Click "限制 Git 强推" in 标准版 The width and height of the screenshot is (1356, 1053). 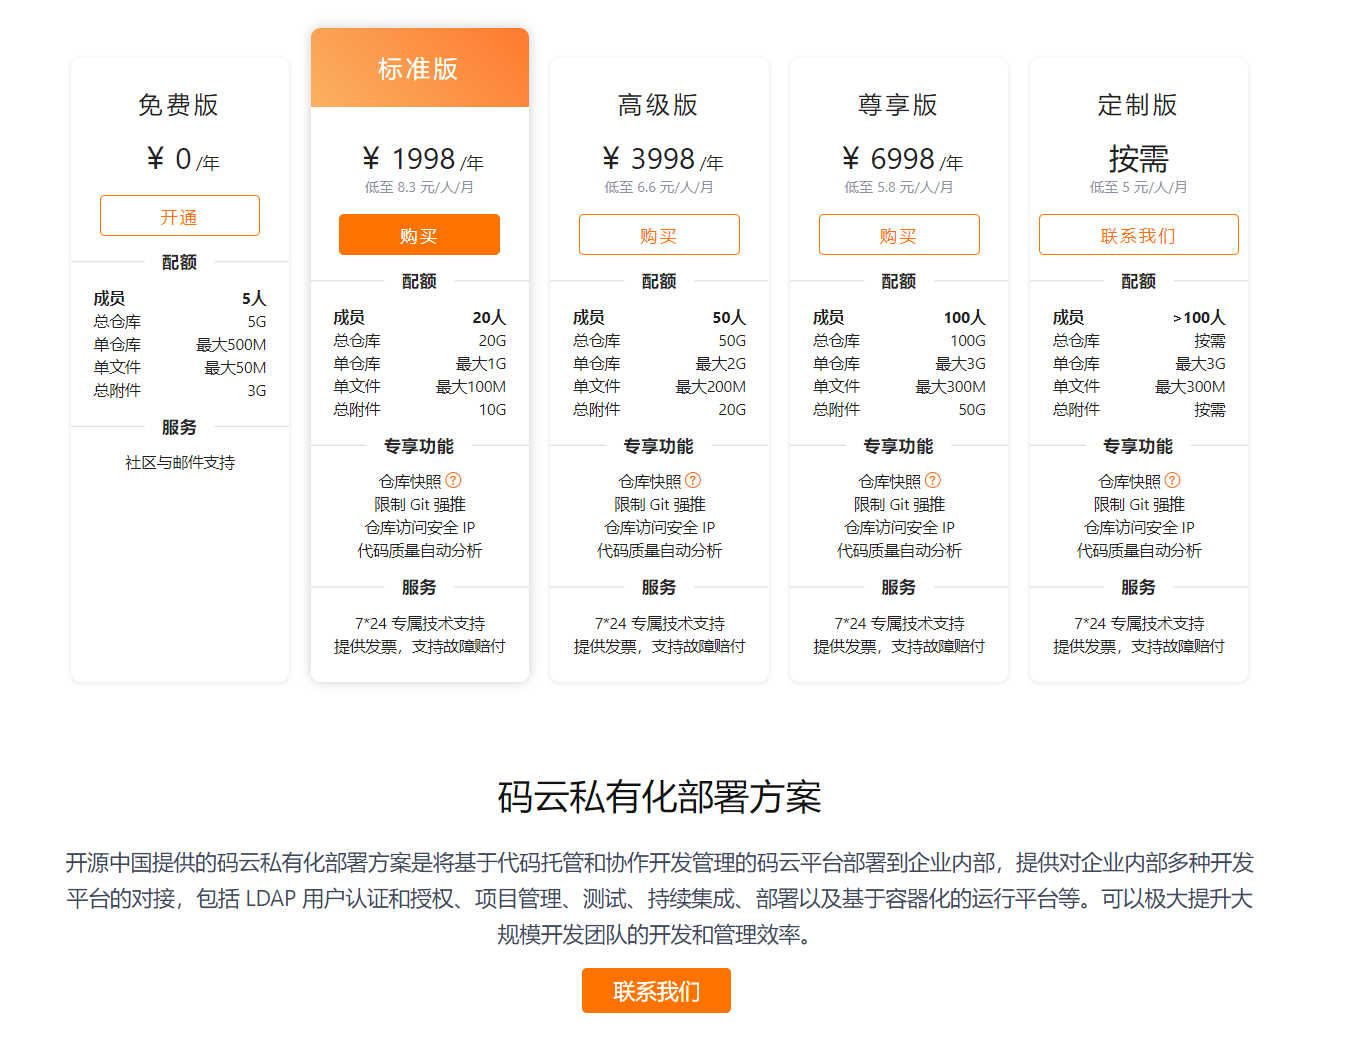(420, 505)
